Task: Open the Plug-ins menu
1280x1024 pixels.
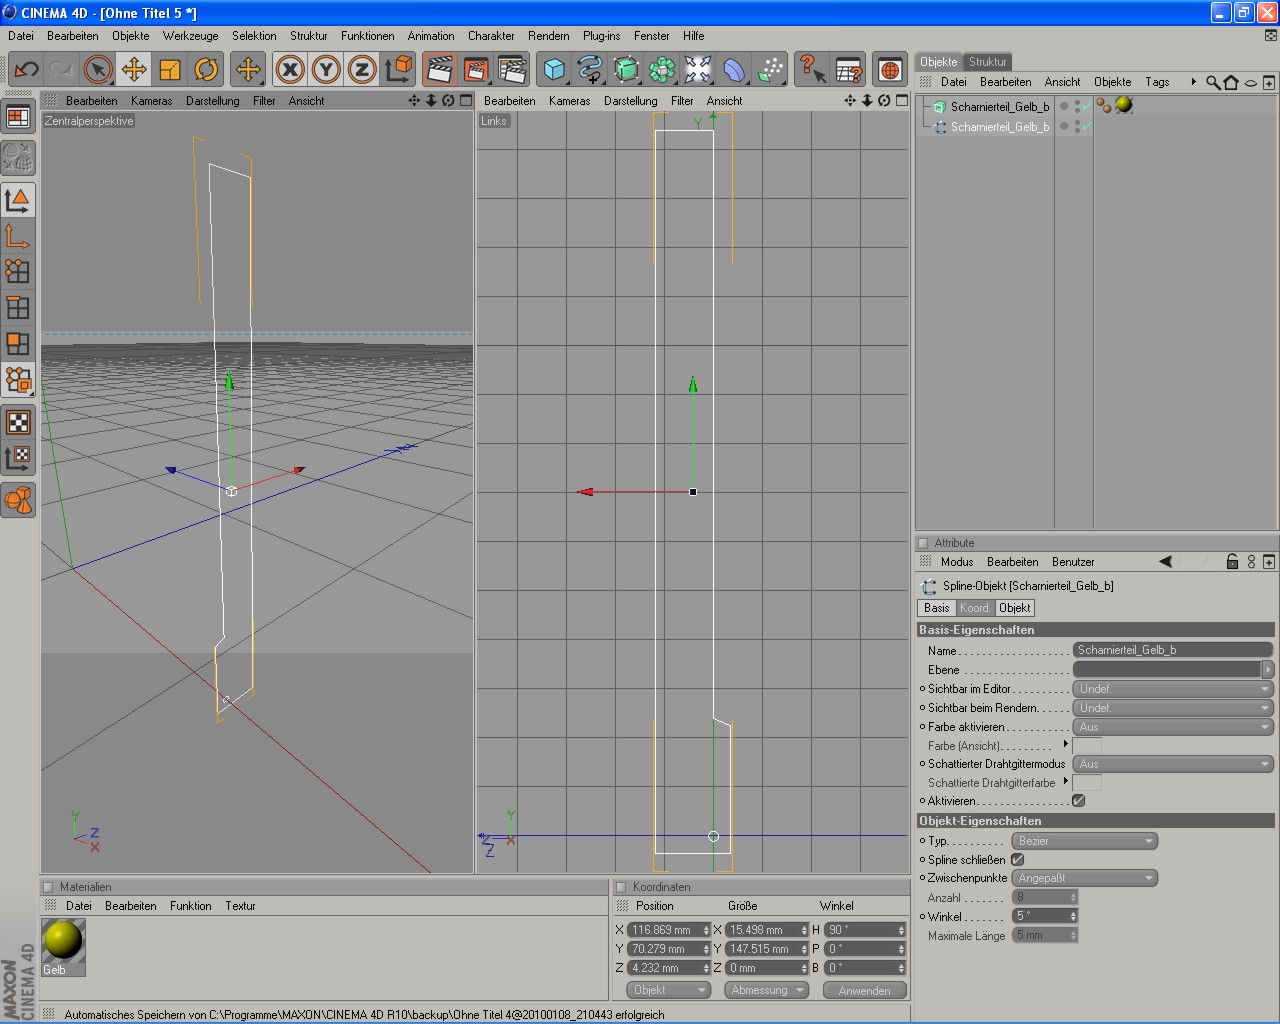Action: (601, 36)
